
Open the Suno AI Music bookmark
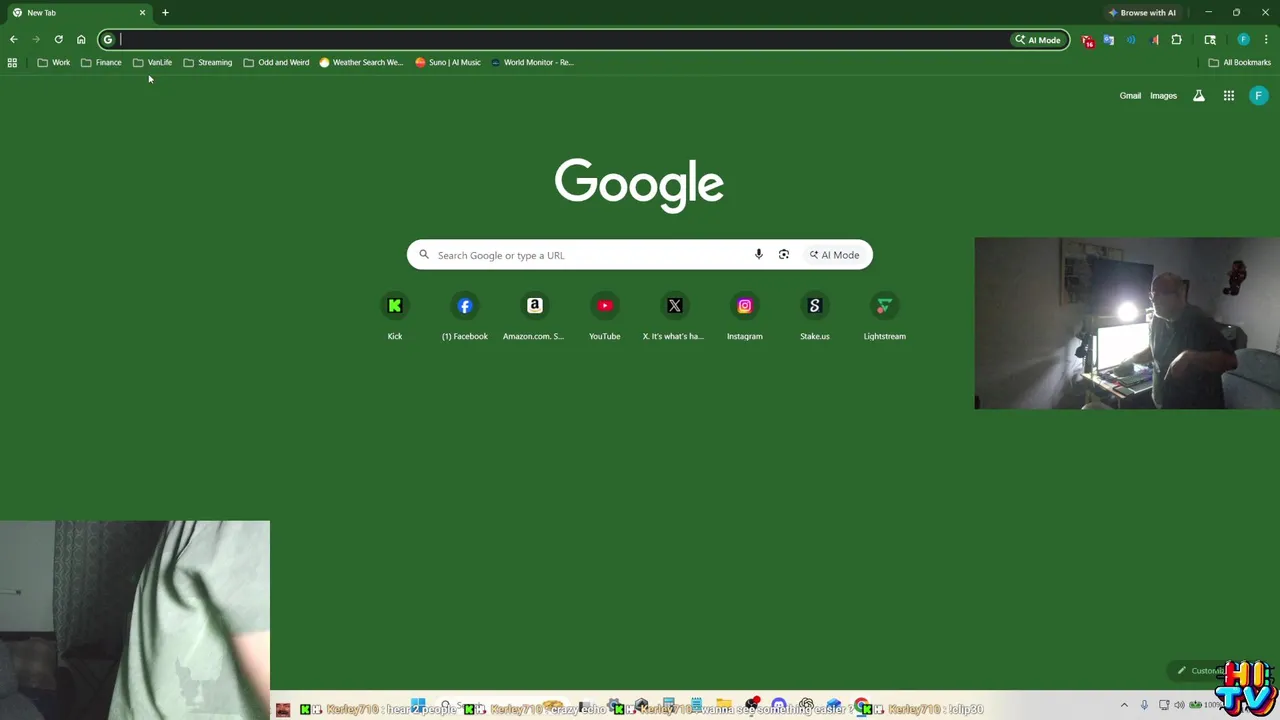[448, 62]
